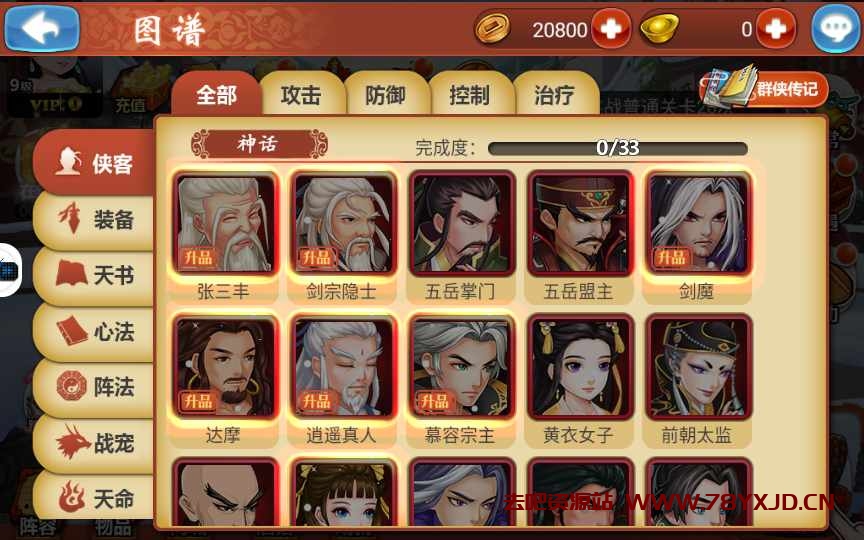The width and height of the screenshot is (864, 540).
Task: Select 黄衣女子 hero portrait
Action: [579, 367]
